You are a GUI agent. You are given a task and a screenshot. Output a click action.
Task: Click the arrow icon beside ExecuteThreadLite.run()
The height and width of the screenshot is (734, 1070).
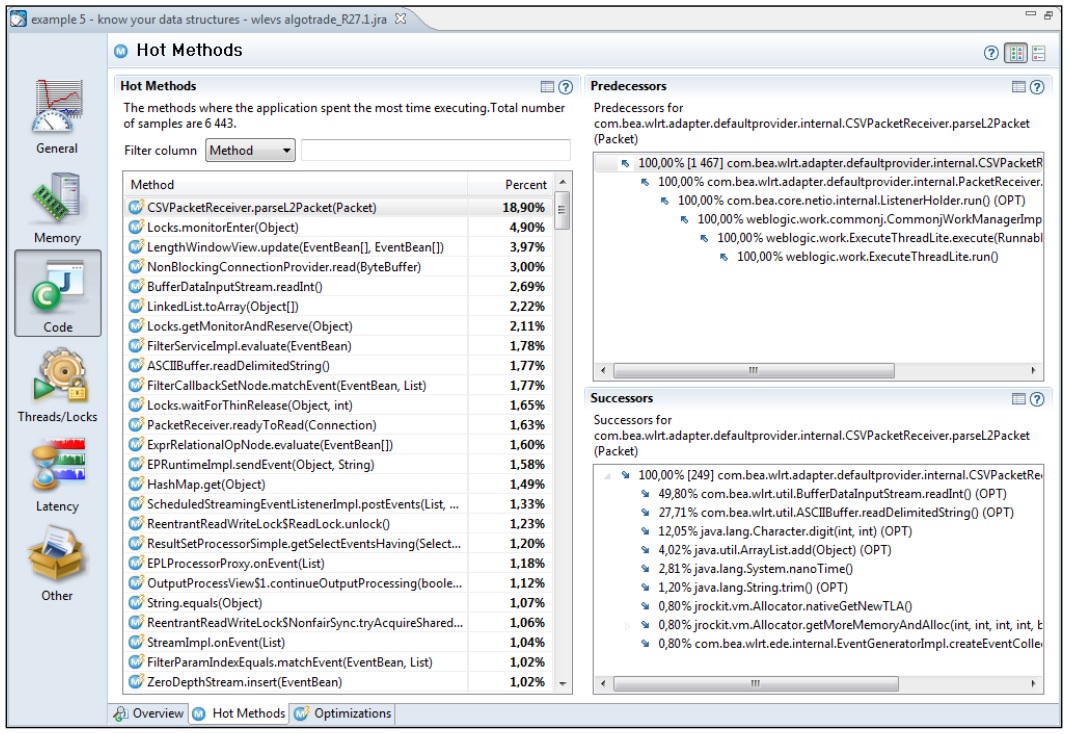tap(724, 257)
